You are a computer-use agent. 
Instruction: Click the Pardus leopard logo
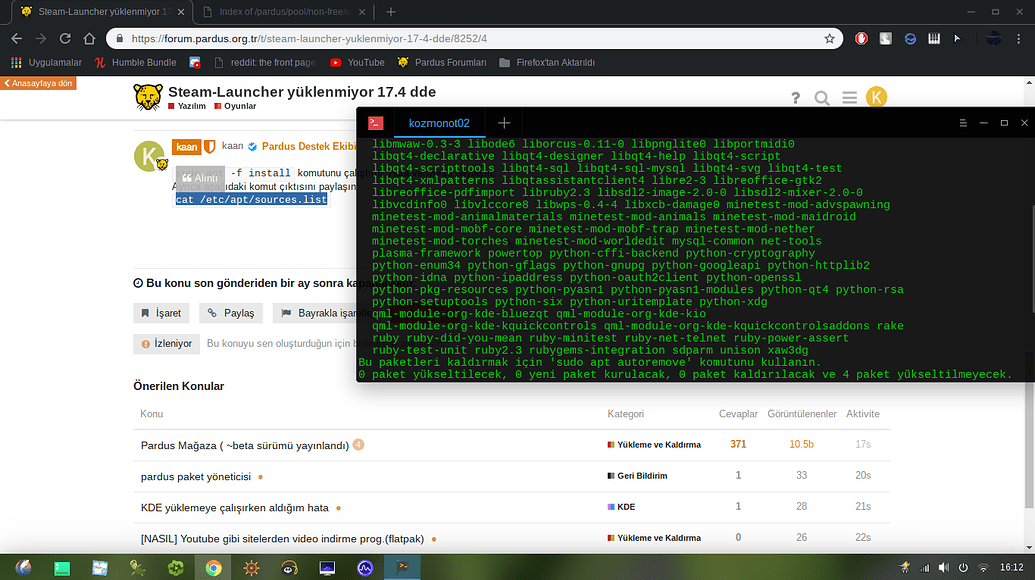pyautogui.click(x=148, y=97)
